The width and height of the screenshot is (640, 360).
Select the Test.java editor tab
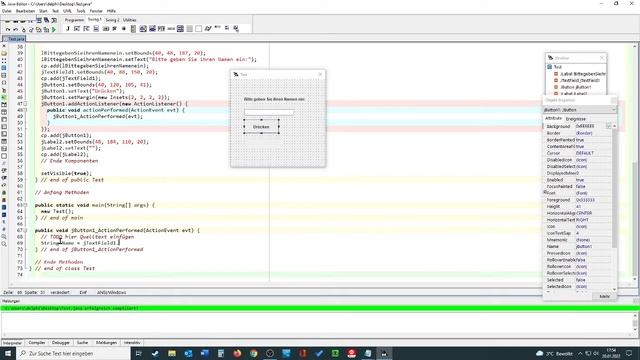[x=15, y=39]
